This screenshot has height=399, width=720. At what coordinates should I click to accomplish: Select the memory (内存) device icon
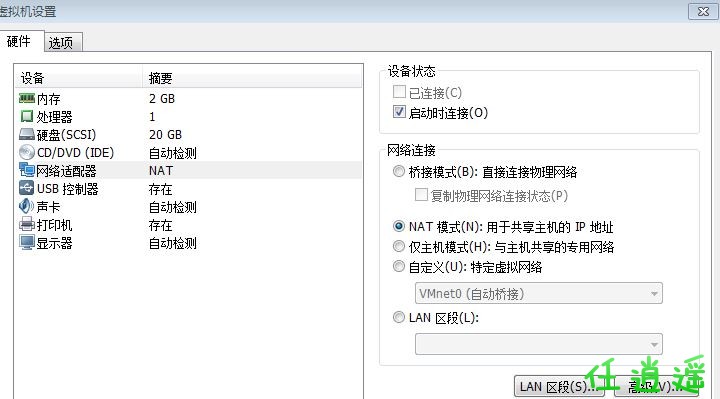pos(27,98)
